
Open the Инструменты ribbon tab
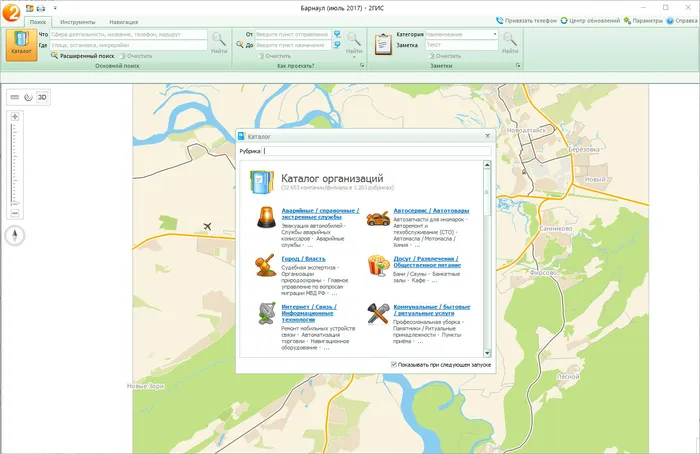point(78,22)
